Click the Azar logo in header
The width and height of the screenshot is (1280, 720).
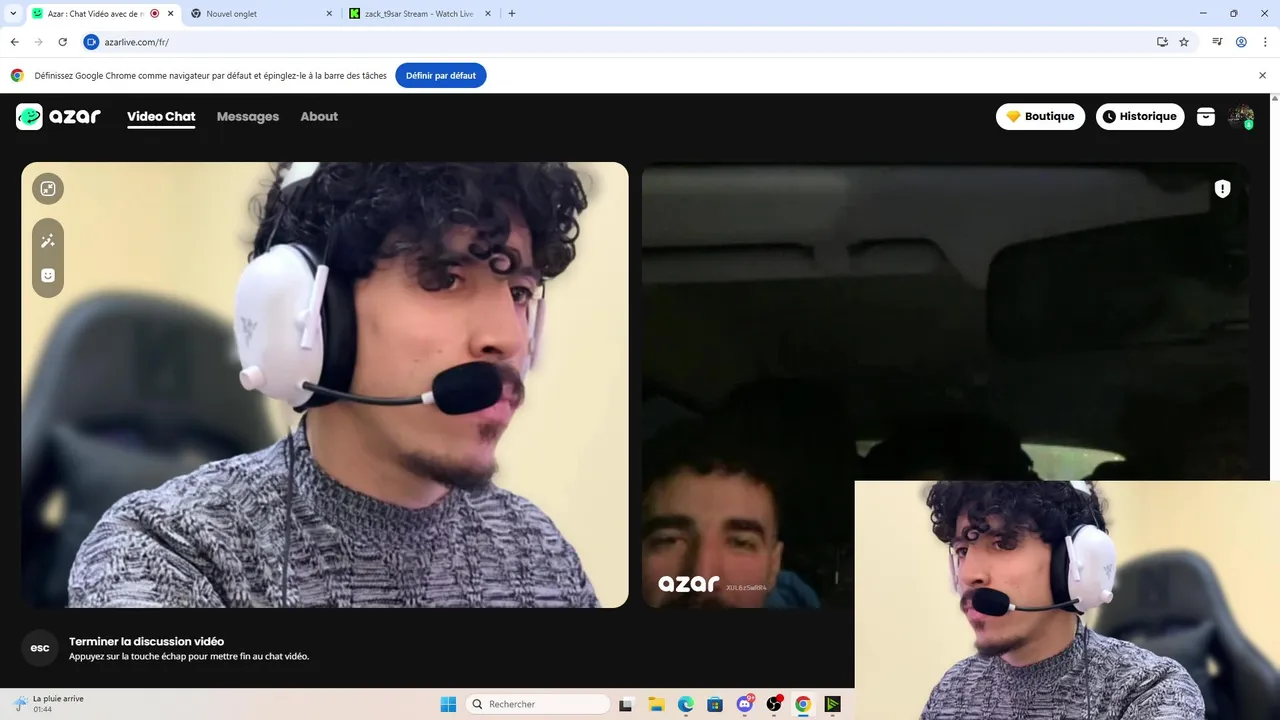pyautogui.click(x=58, y=116)
